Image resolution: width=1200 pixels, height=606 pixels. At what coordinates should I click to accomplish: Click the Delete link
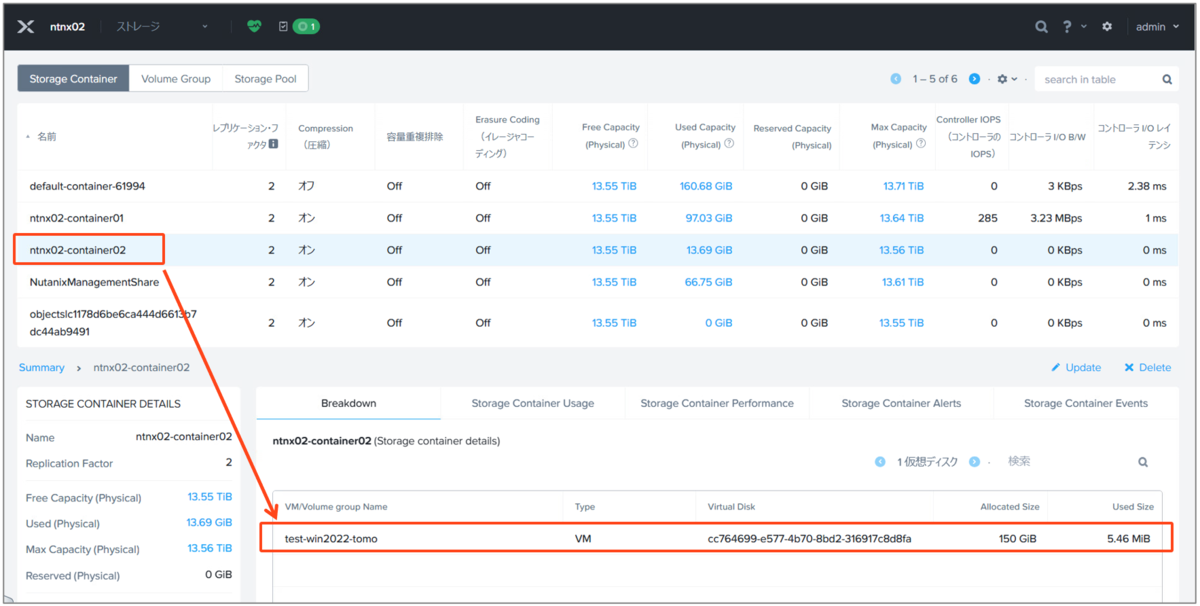1155,368
